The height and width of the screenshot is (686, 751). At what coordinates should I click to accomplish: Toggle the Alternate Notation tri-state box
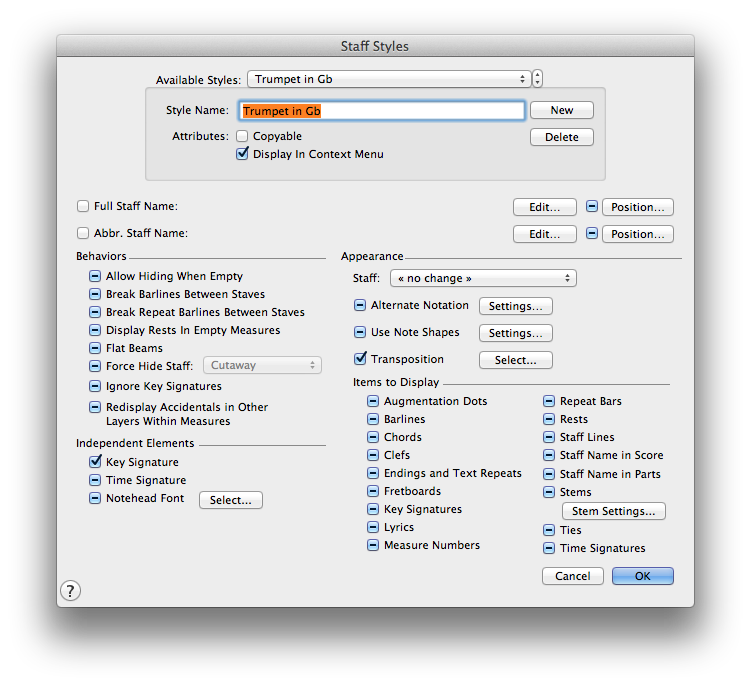360,305
